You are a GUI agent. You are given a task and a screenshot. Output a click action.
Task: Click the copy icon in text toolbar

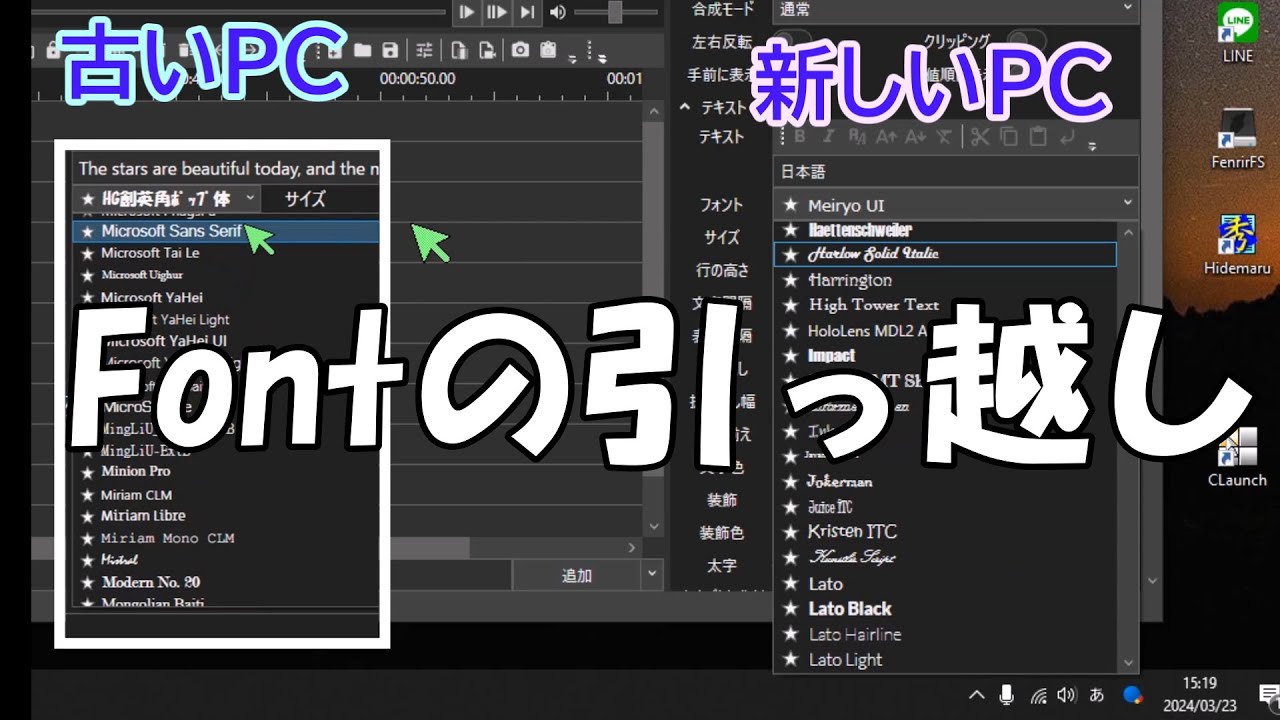1009,137
